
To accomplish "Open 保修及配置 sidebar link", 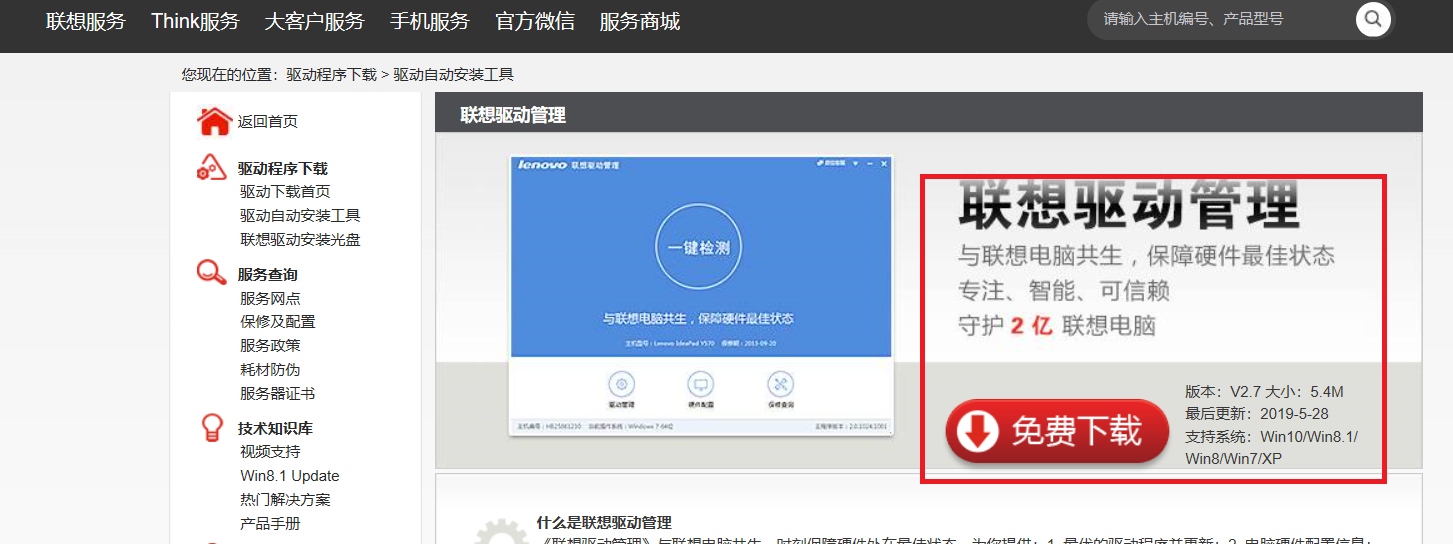I will point(278,322).
